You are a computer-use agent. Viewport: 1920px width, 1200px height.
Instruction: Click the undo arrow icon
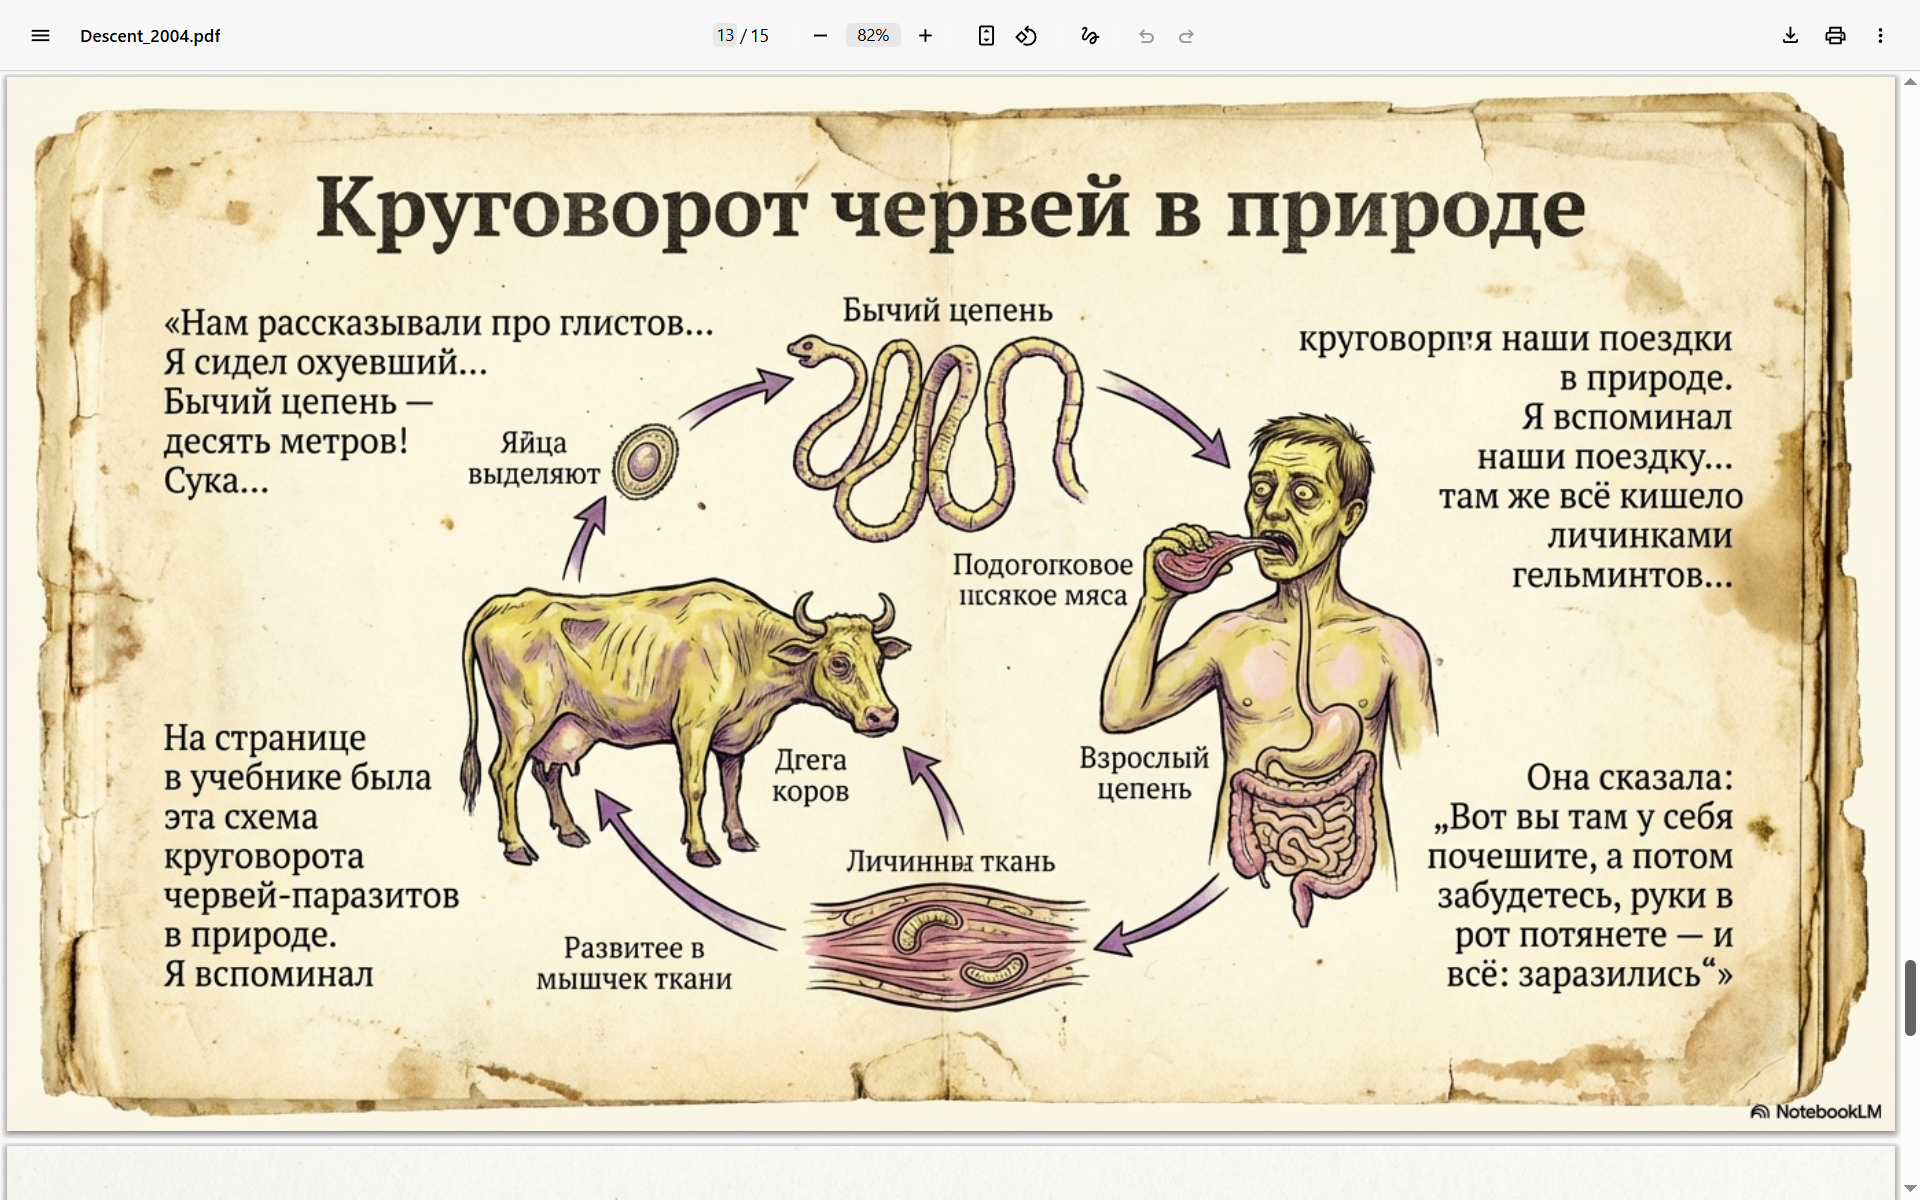(1146, 36)
